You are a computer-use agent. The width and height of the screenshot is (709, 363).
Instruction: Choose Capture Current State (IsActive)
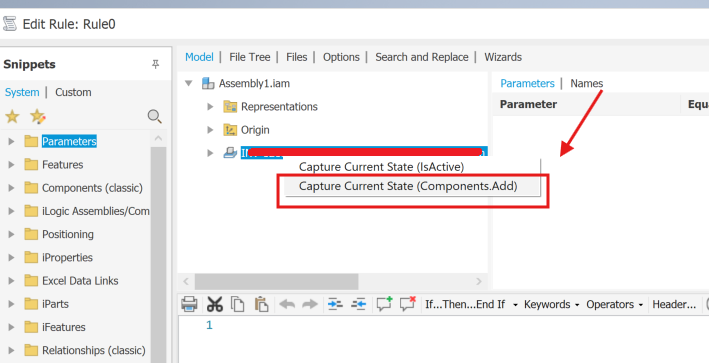(381, 167)
